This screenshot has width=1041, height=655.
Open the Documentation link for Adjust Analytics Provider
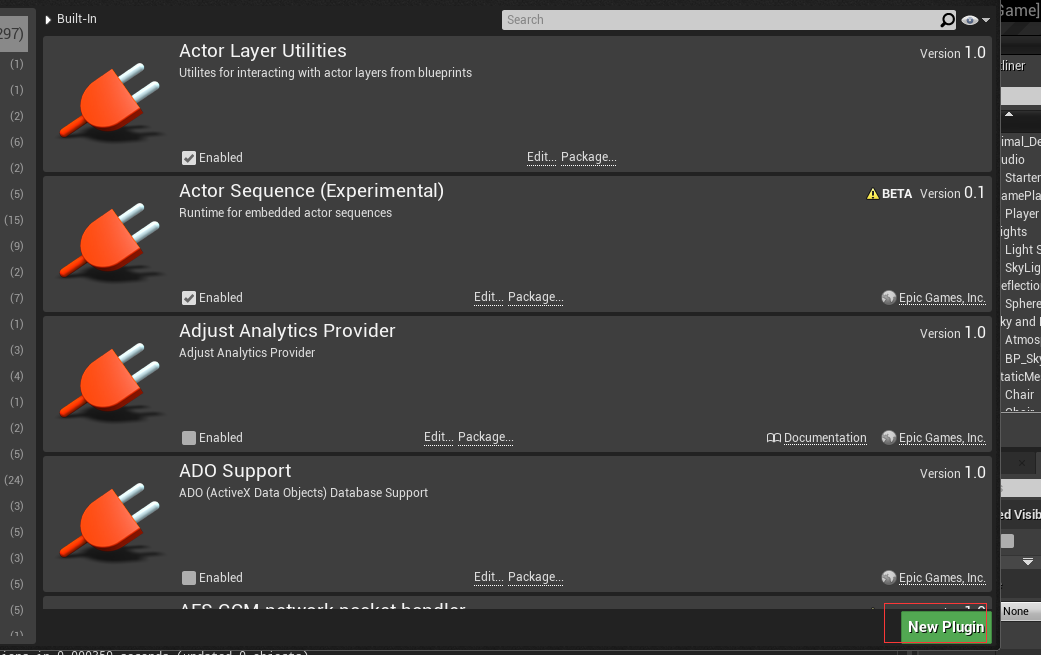click(x=827, y=437)
